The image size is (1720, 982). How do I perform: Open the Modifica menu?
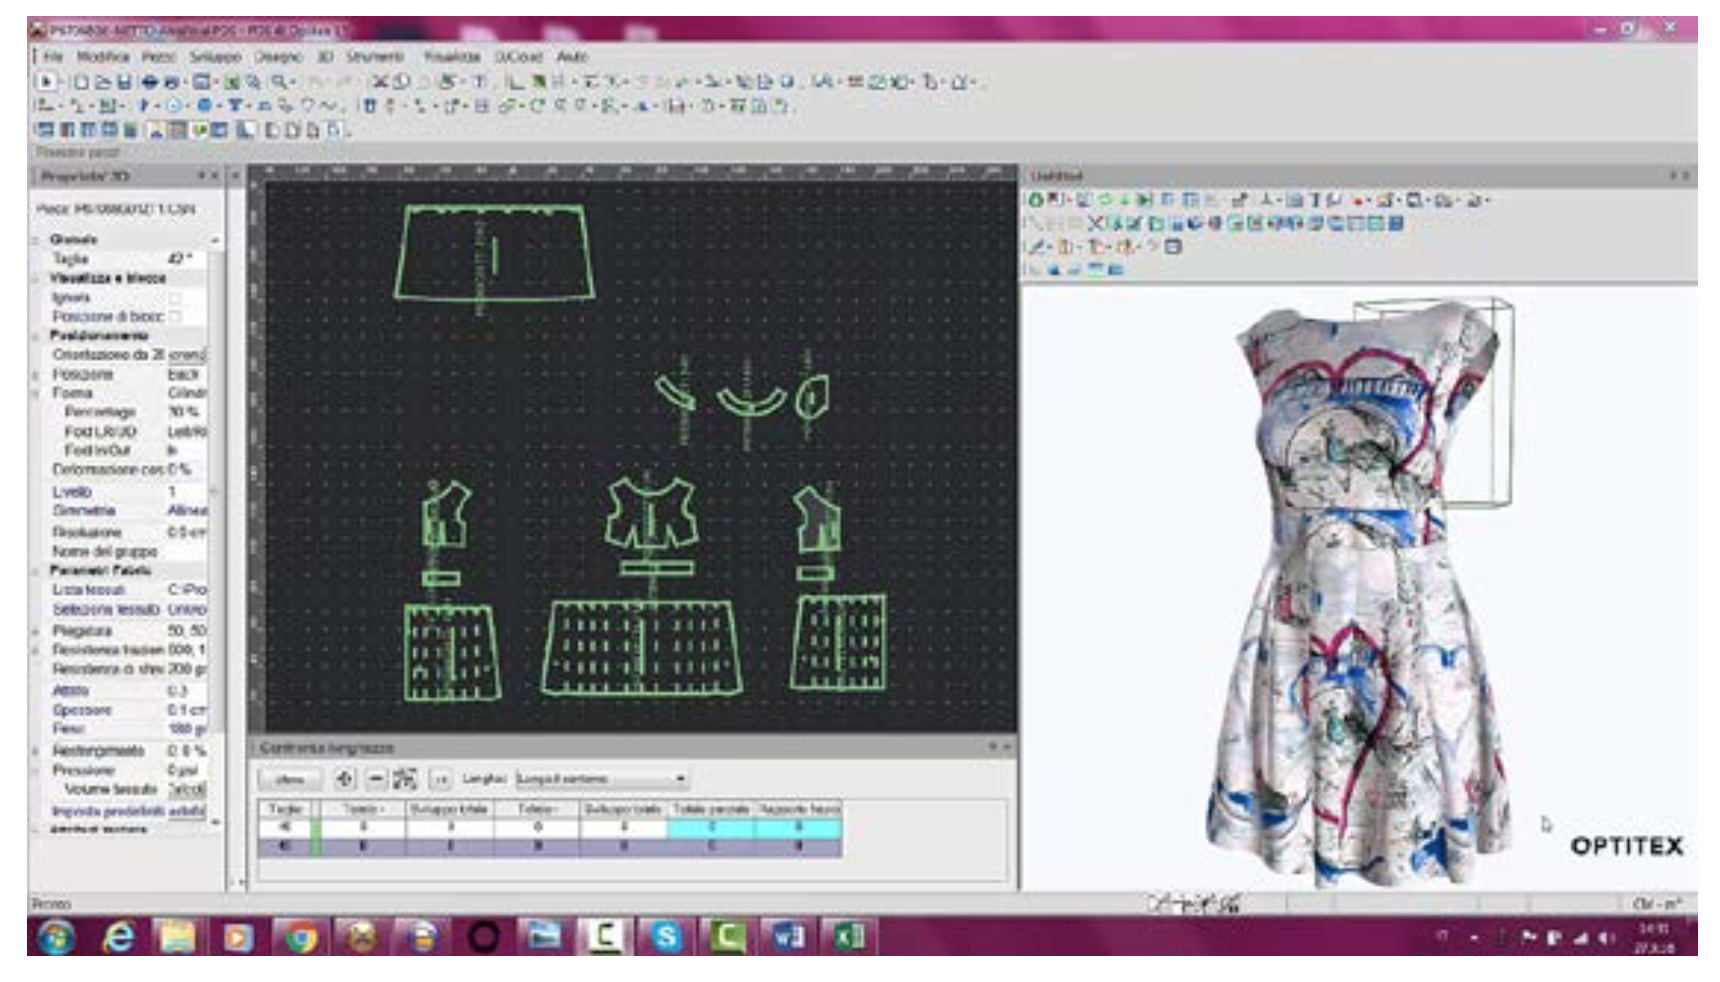[102, 57]
